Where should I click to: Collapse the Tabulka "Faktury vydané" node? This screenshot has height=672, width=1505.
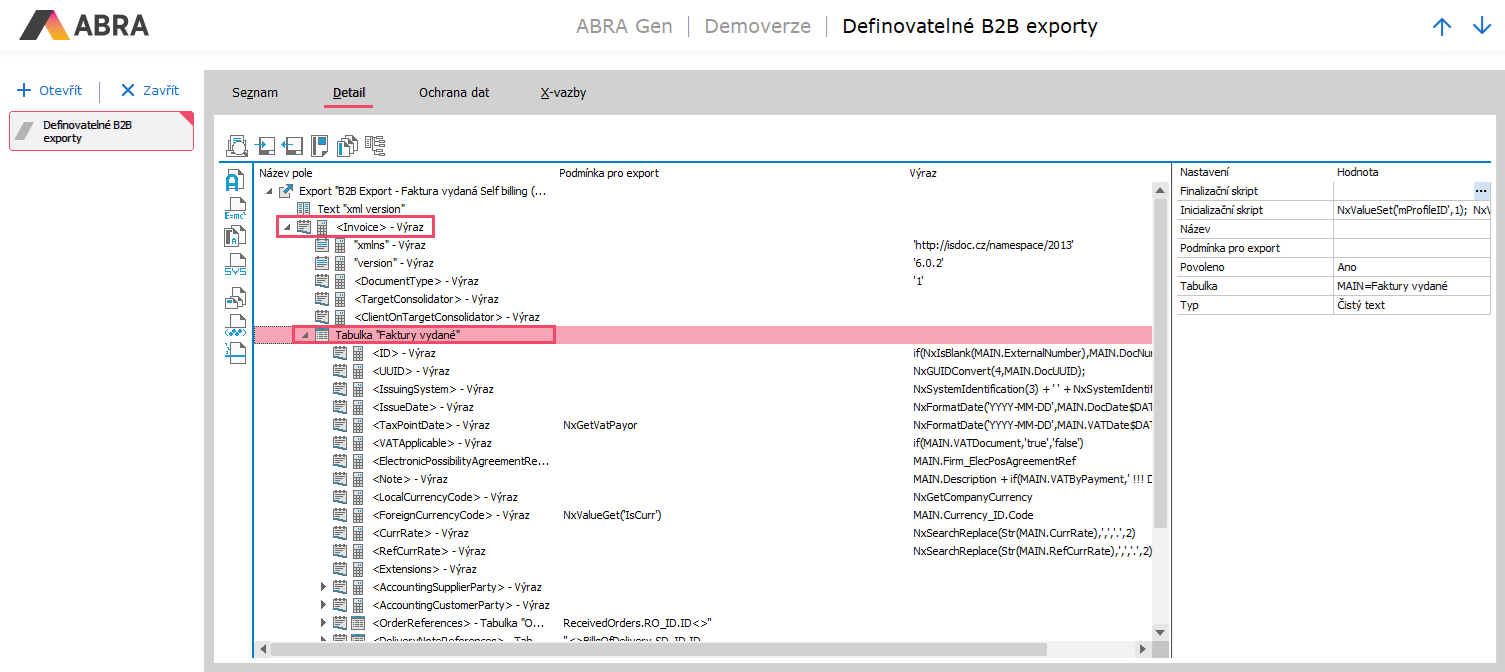tap(305, 335)
